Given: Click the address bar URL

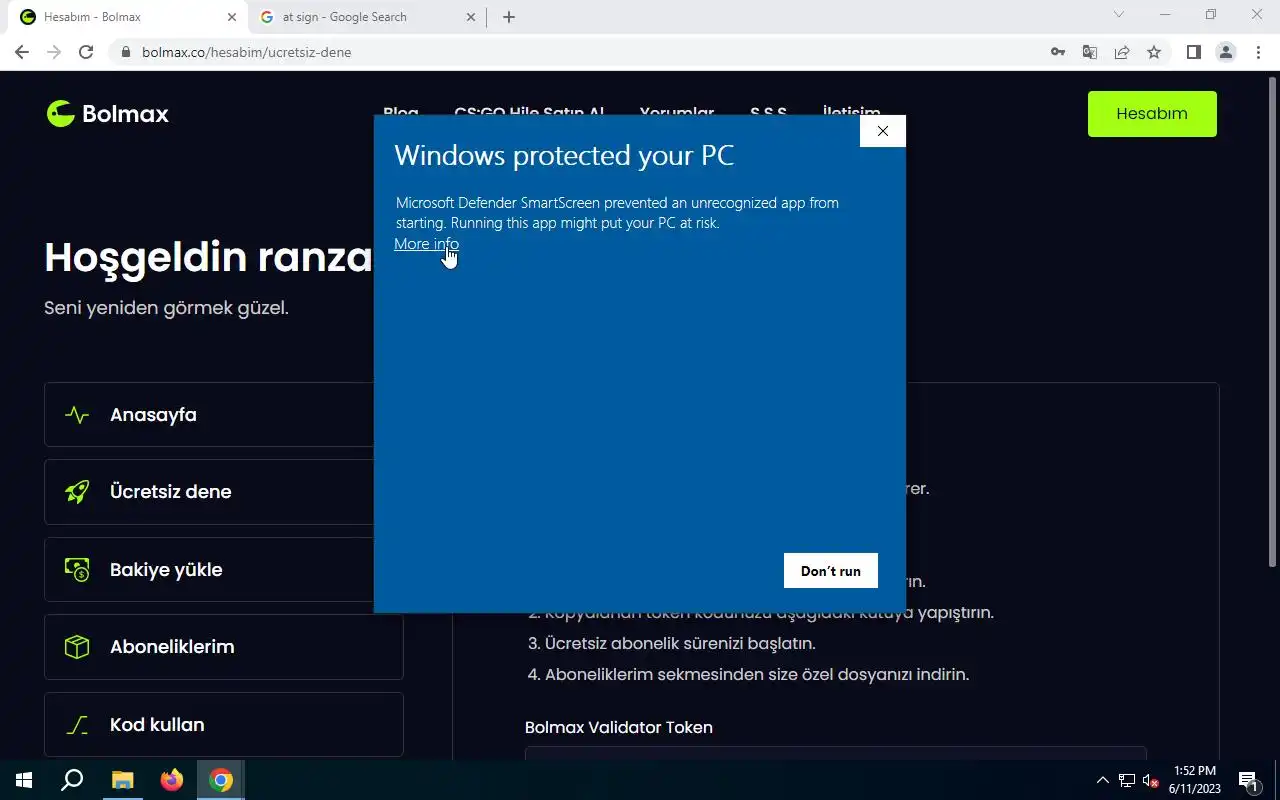Looking at the screenshot, I should click(x=246, y=52).
